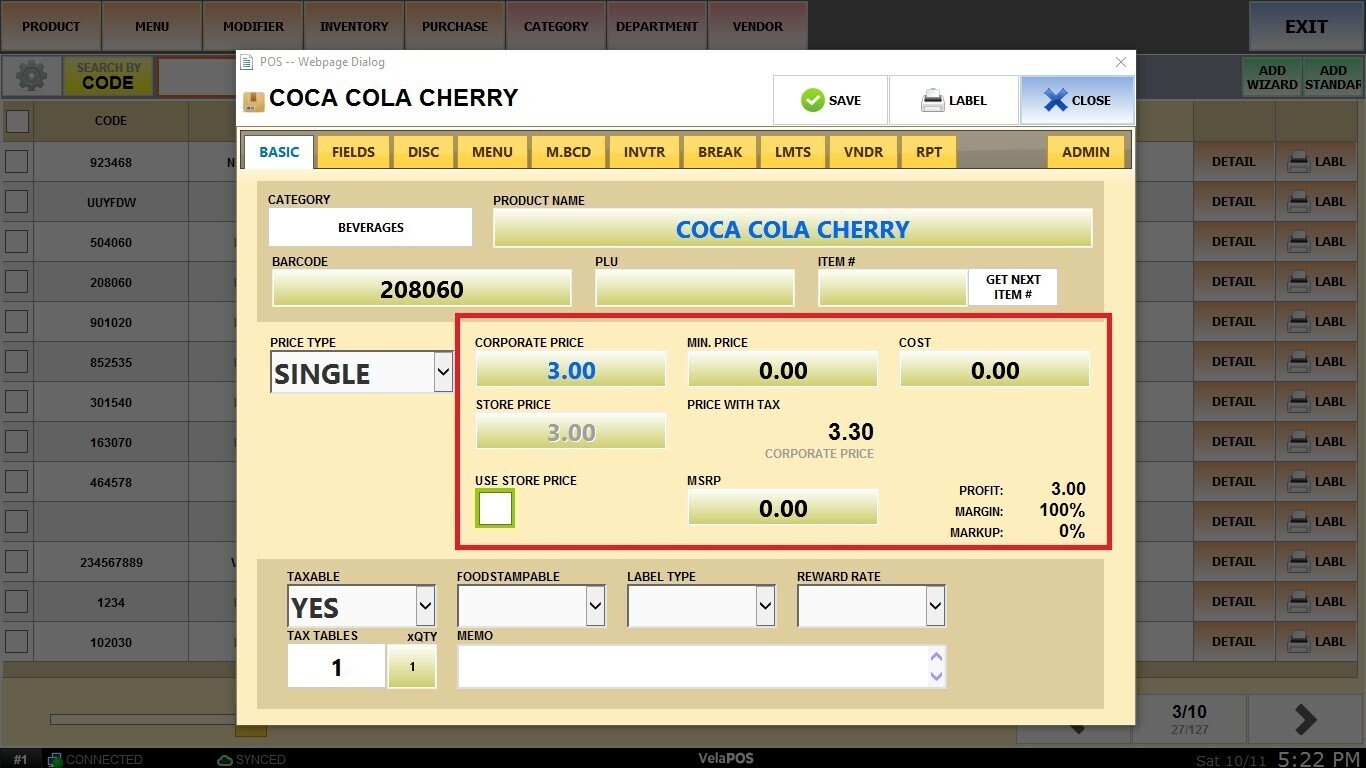
Task: Open the TAXABLE dropdown showing YES
Action: click(x=361, y=606)
